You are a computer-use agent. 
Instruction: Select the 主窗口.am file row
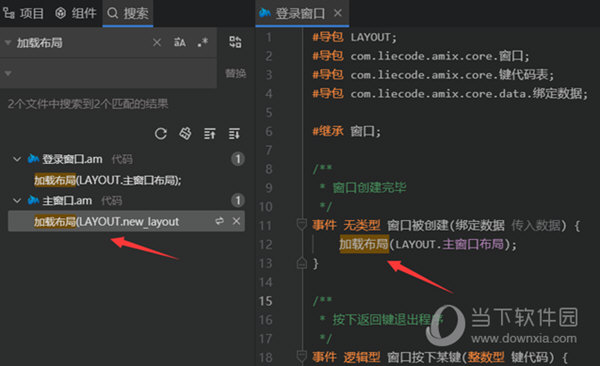click(x=126, y=200)
